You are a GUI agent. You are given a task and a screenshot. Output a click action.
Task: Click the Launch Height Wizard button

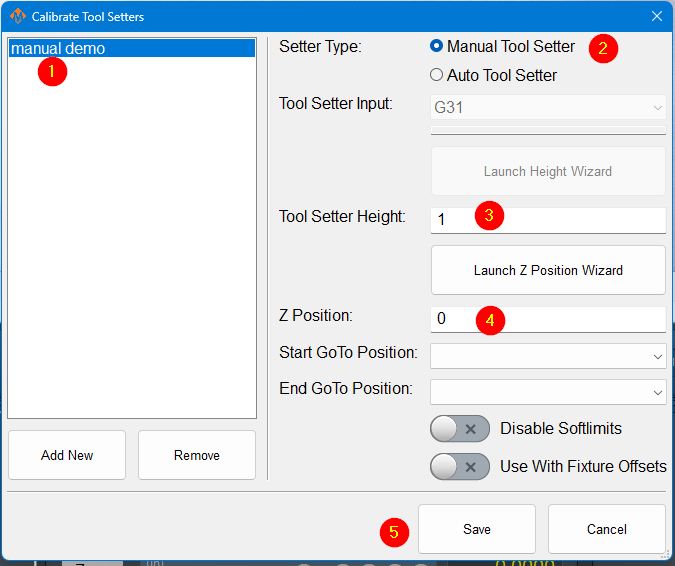548,171
